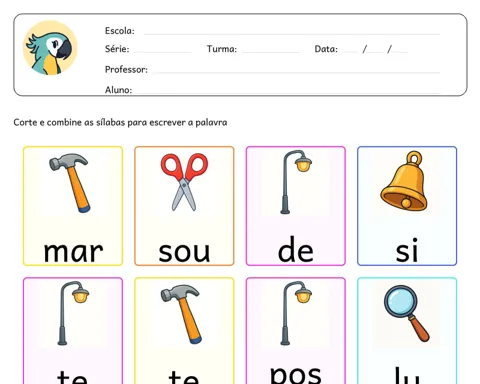This screenshot has height=384, width=480.
Task: Click the parrot logo in the header
Action: [50, 48]
